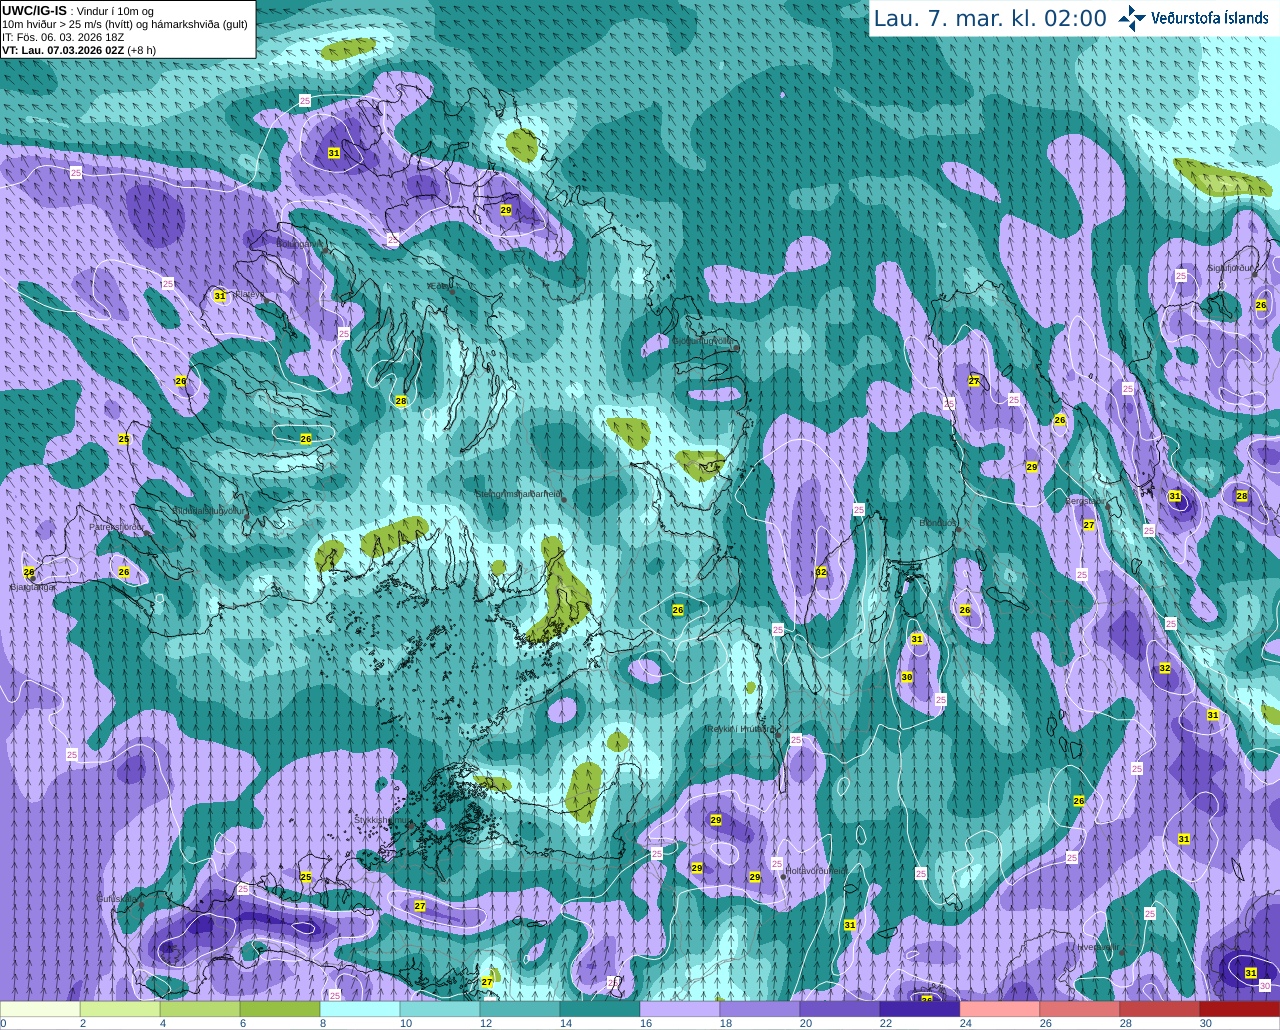Pick the light cyan 8–10 m/s legend swatch

[x=360, y=1009]
